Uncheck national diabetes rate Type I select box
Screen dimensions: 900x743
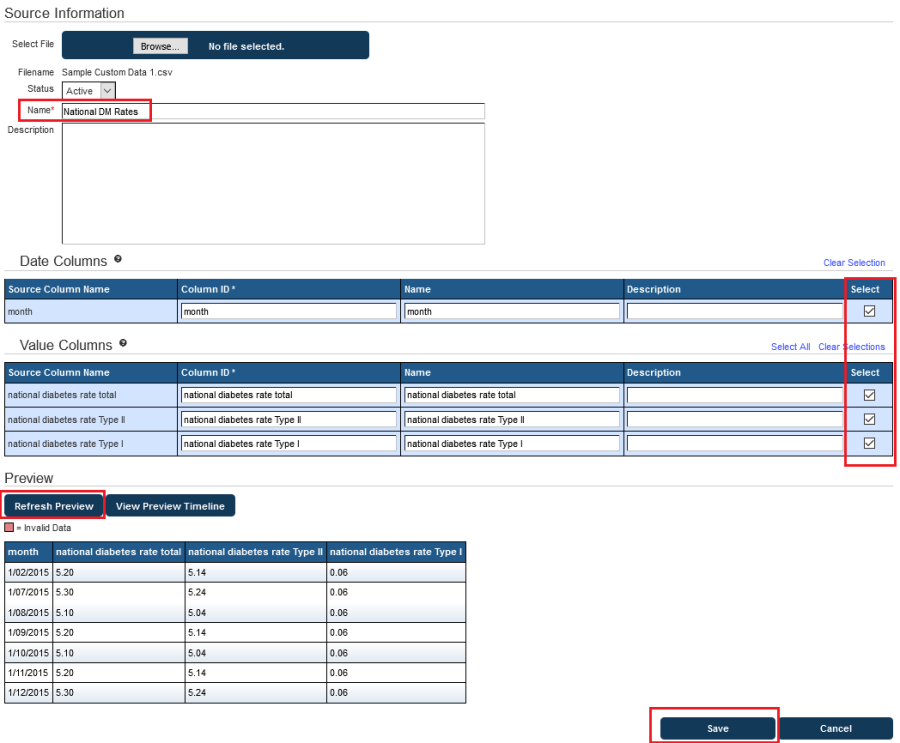pos(869,443)
